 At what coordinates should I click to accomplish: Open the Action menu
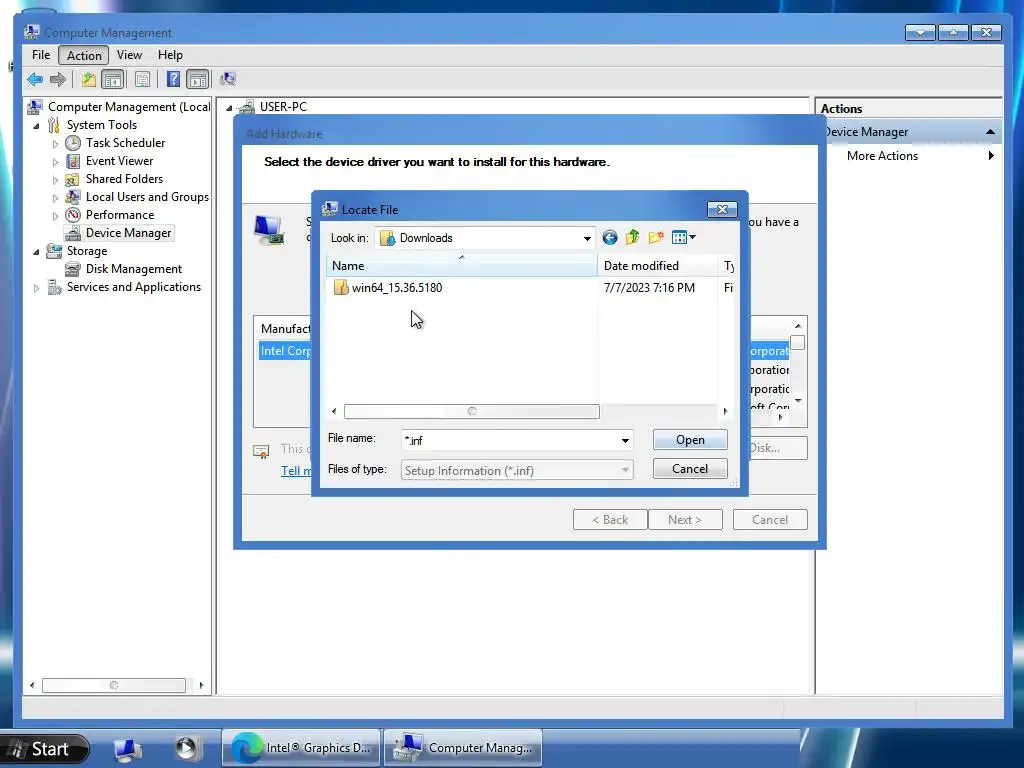click(84, 56)
